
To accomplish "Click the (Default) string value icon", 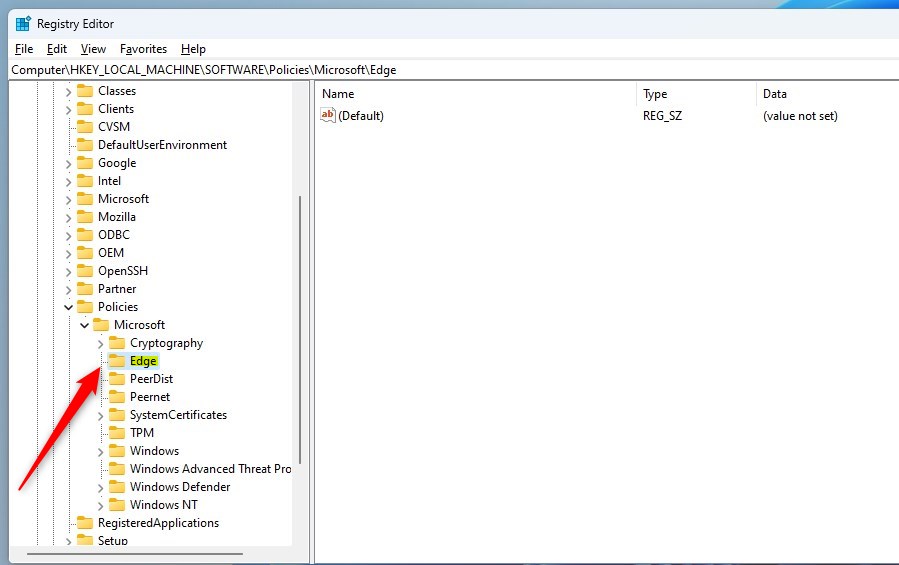I will click(x=328, y=115).
